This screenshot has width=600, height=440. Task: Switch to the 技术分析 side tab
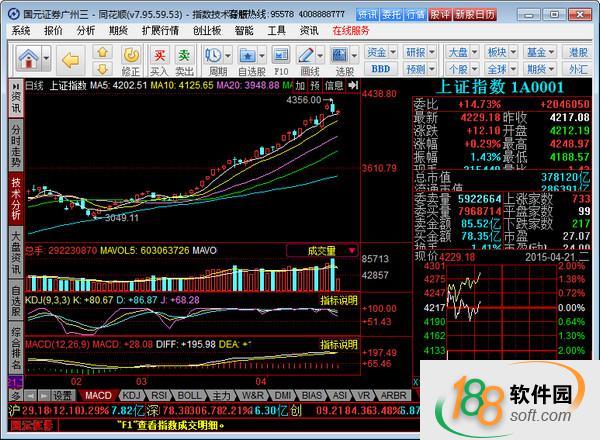16,198
